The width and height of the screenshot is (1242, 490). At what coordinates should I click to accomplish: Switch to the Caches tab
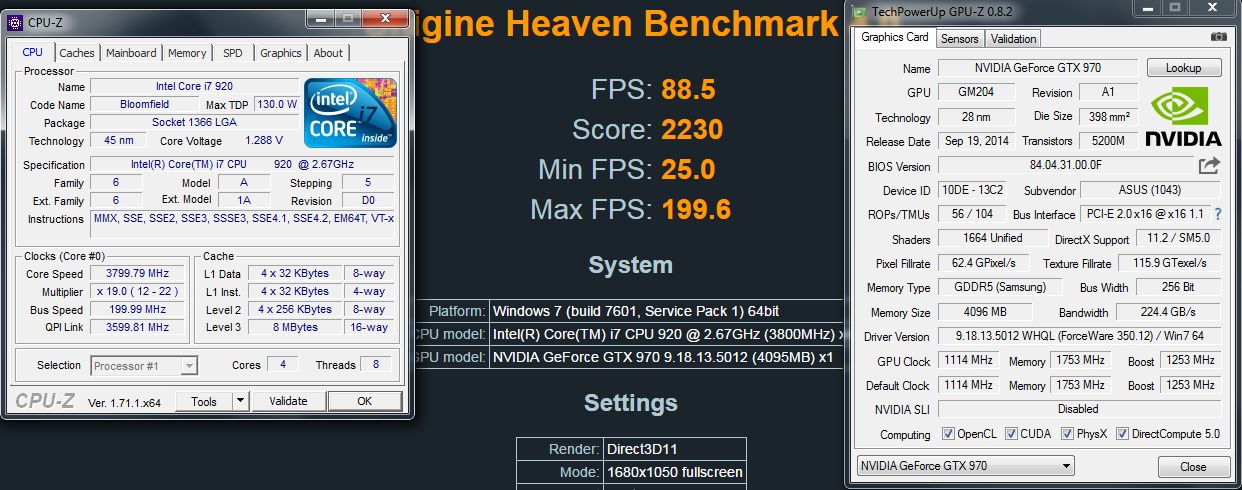[x=77, y=53]
